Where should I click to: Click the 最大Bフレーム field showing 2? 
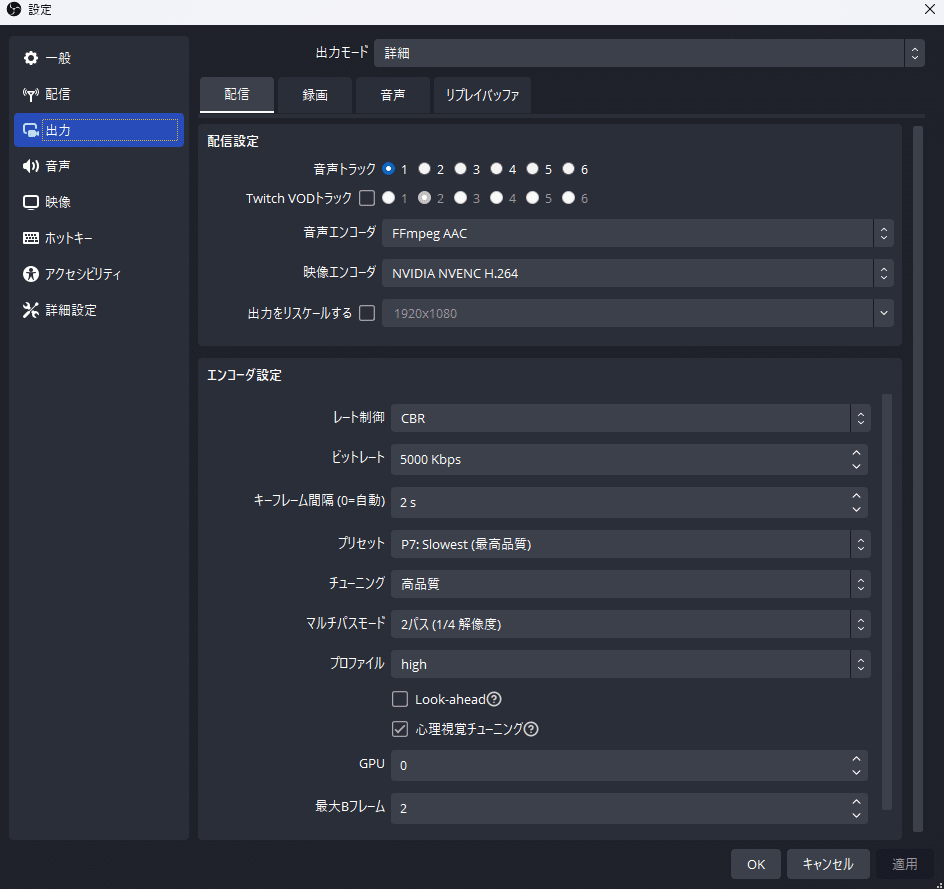point(629,808)
